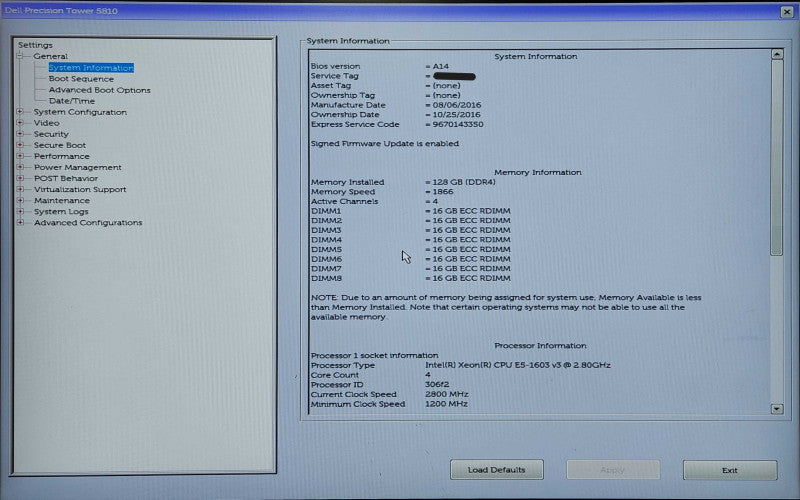Click the Current Clock Speed 2800 MHz
Image resolution: width=800 pixels, height=500 pixels.
(x=446, y=394)
